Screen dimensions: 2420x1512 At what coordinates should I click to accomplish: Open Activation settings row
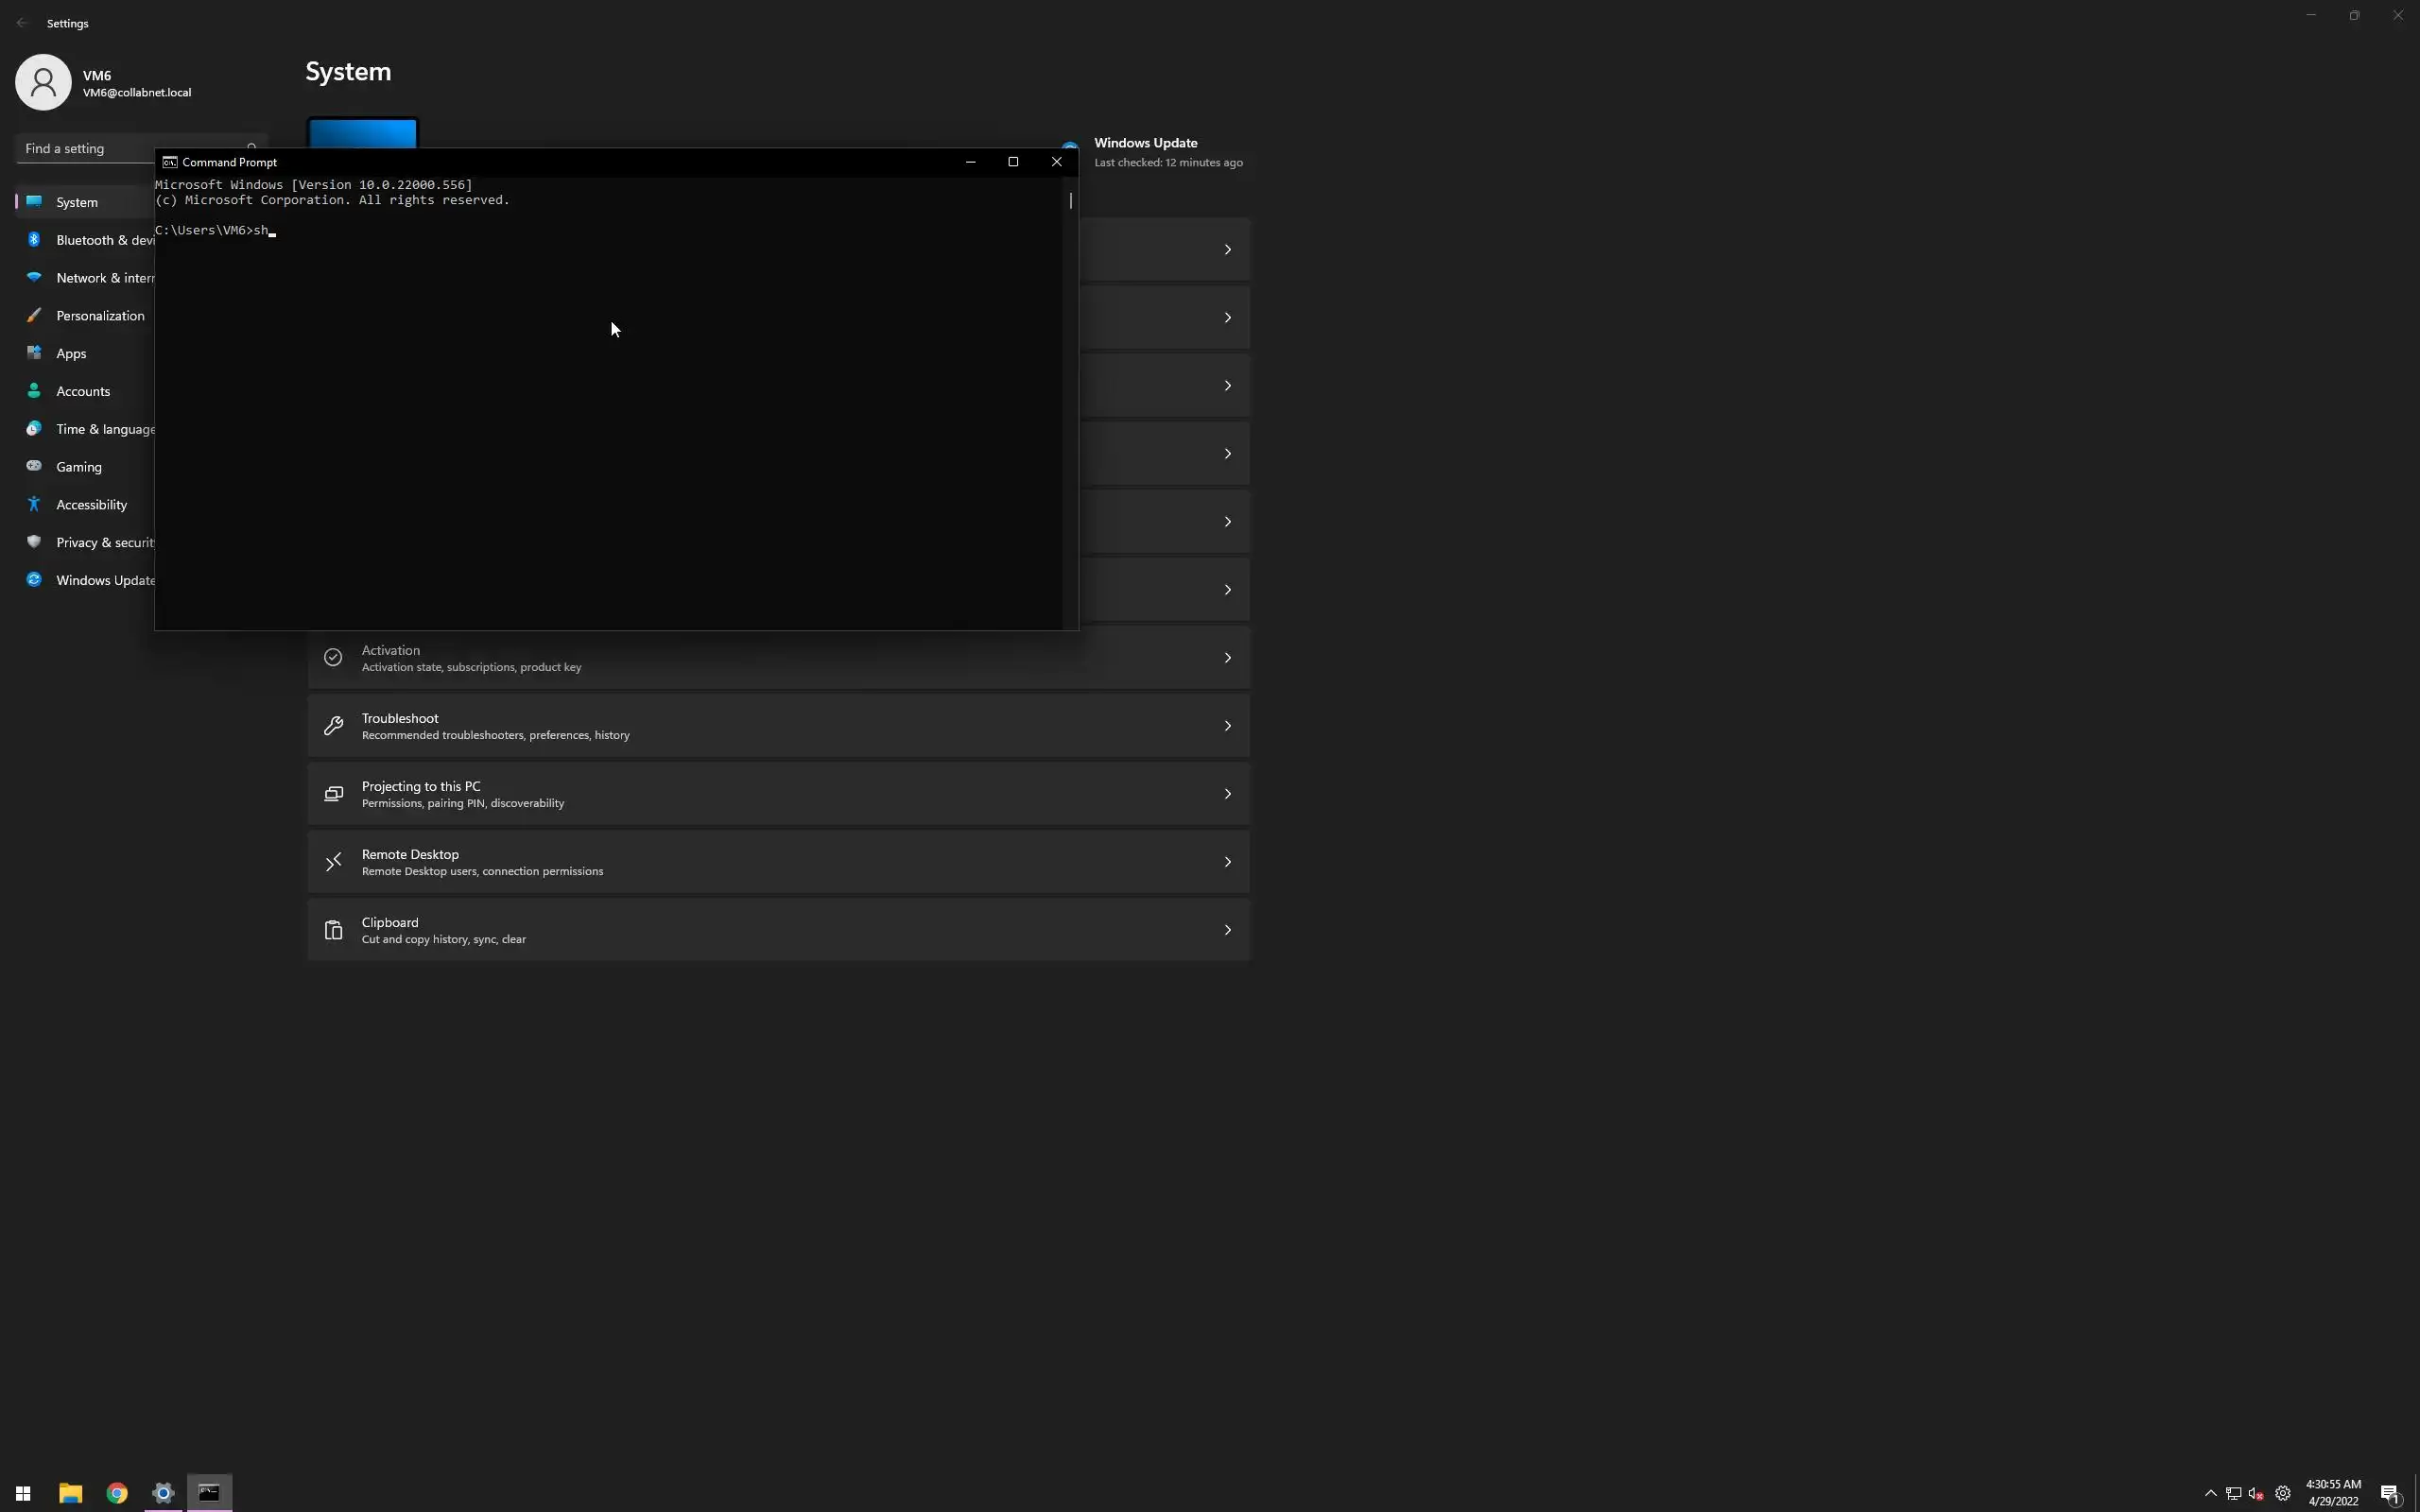tap(778, 658)
